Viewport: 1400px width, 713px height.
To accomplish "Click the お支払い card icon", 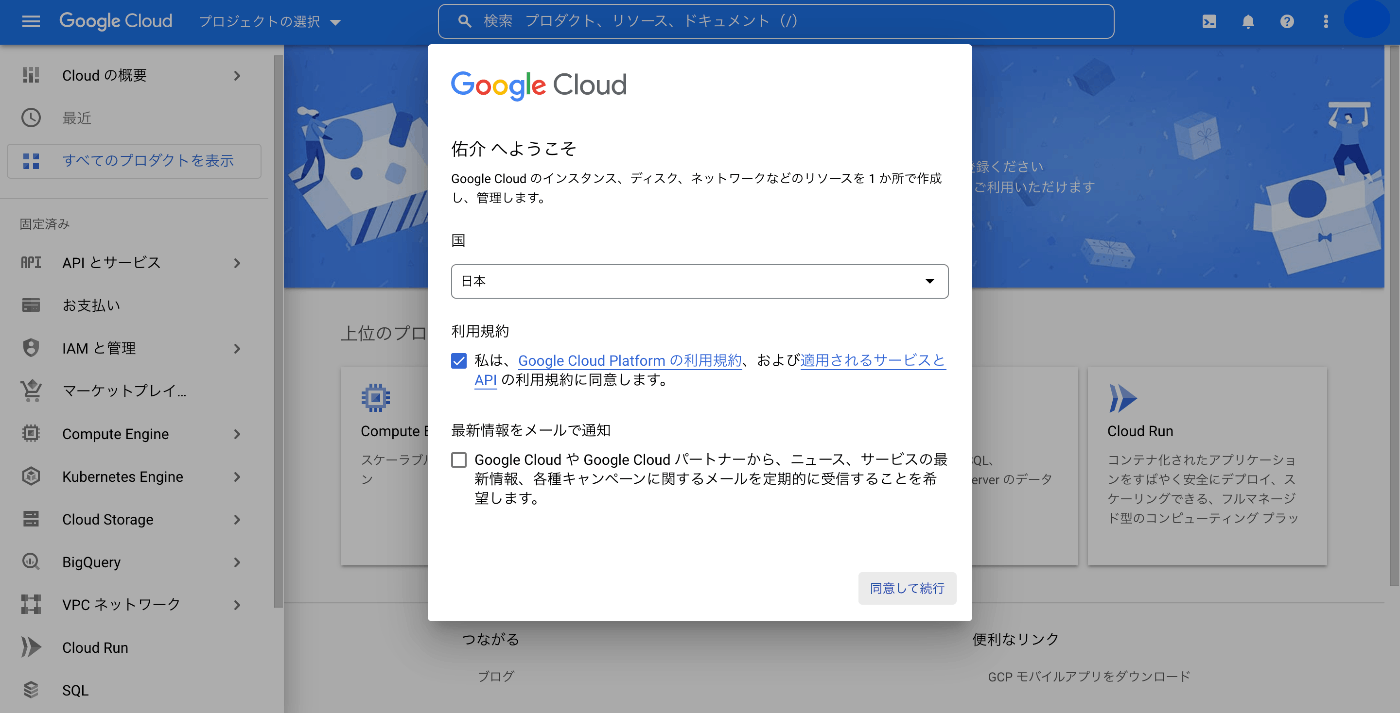I will click(x=31, y=305).
